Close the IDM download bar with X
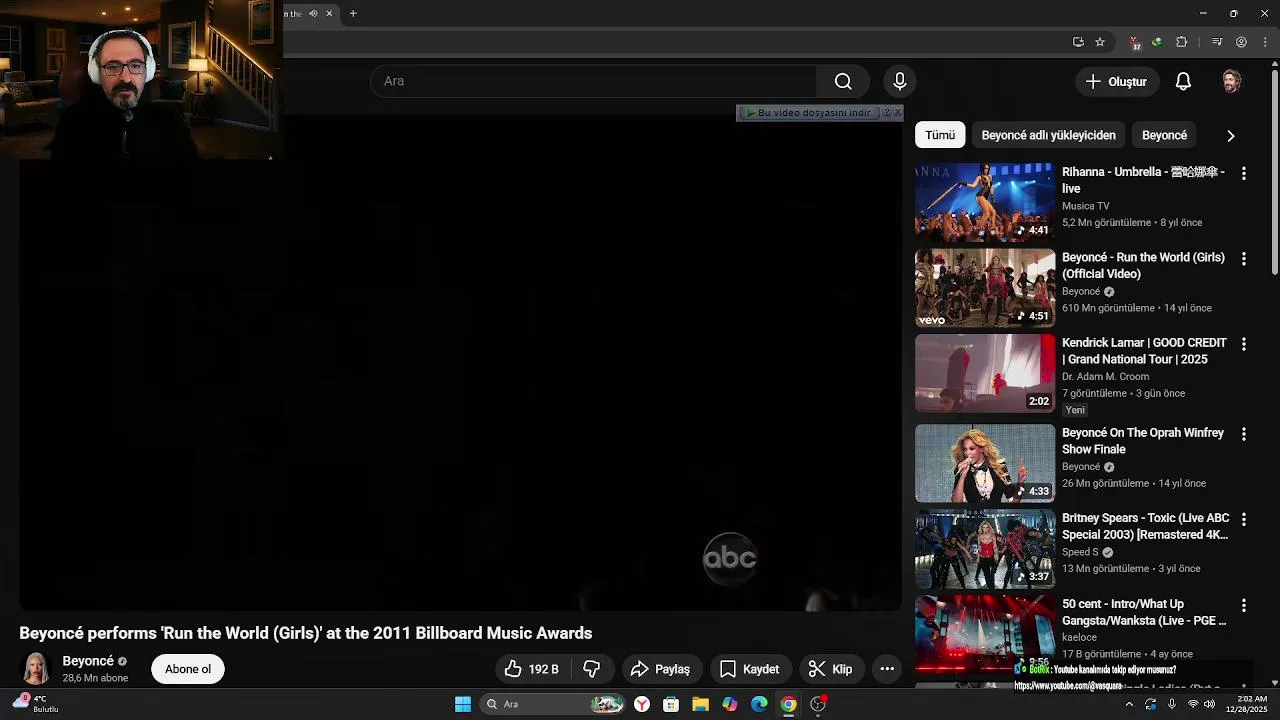1280x720 pixels. coord(897,113)
